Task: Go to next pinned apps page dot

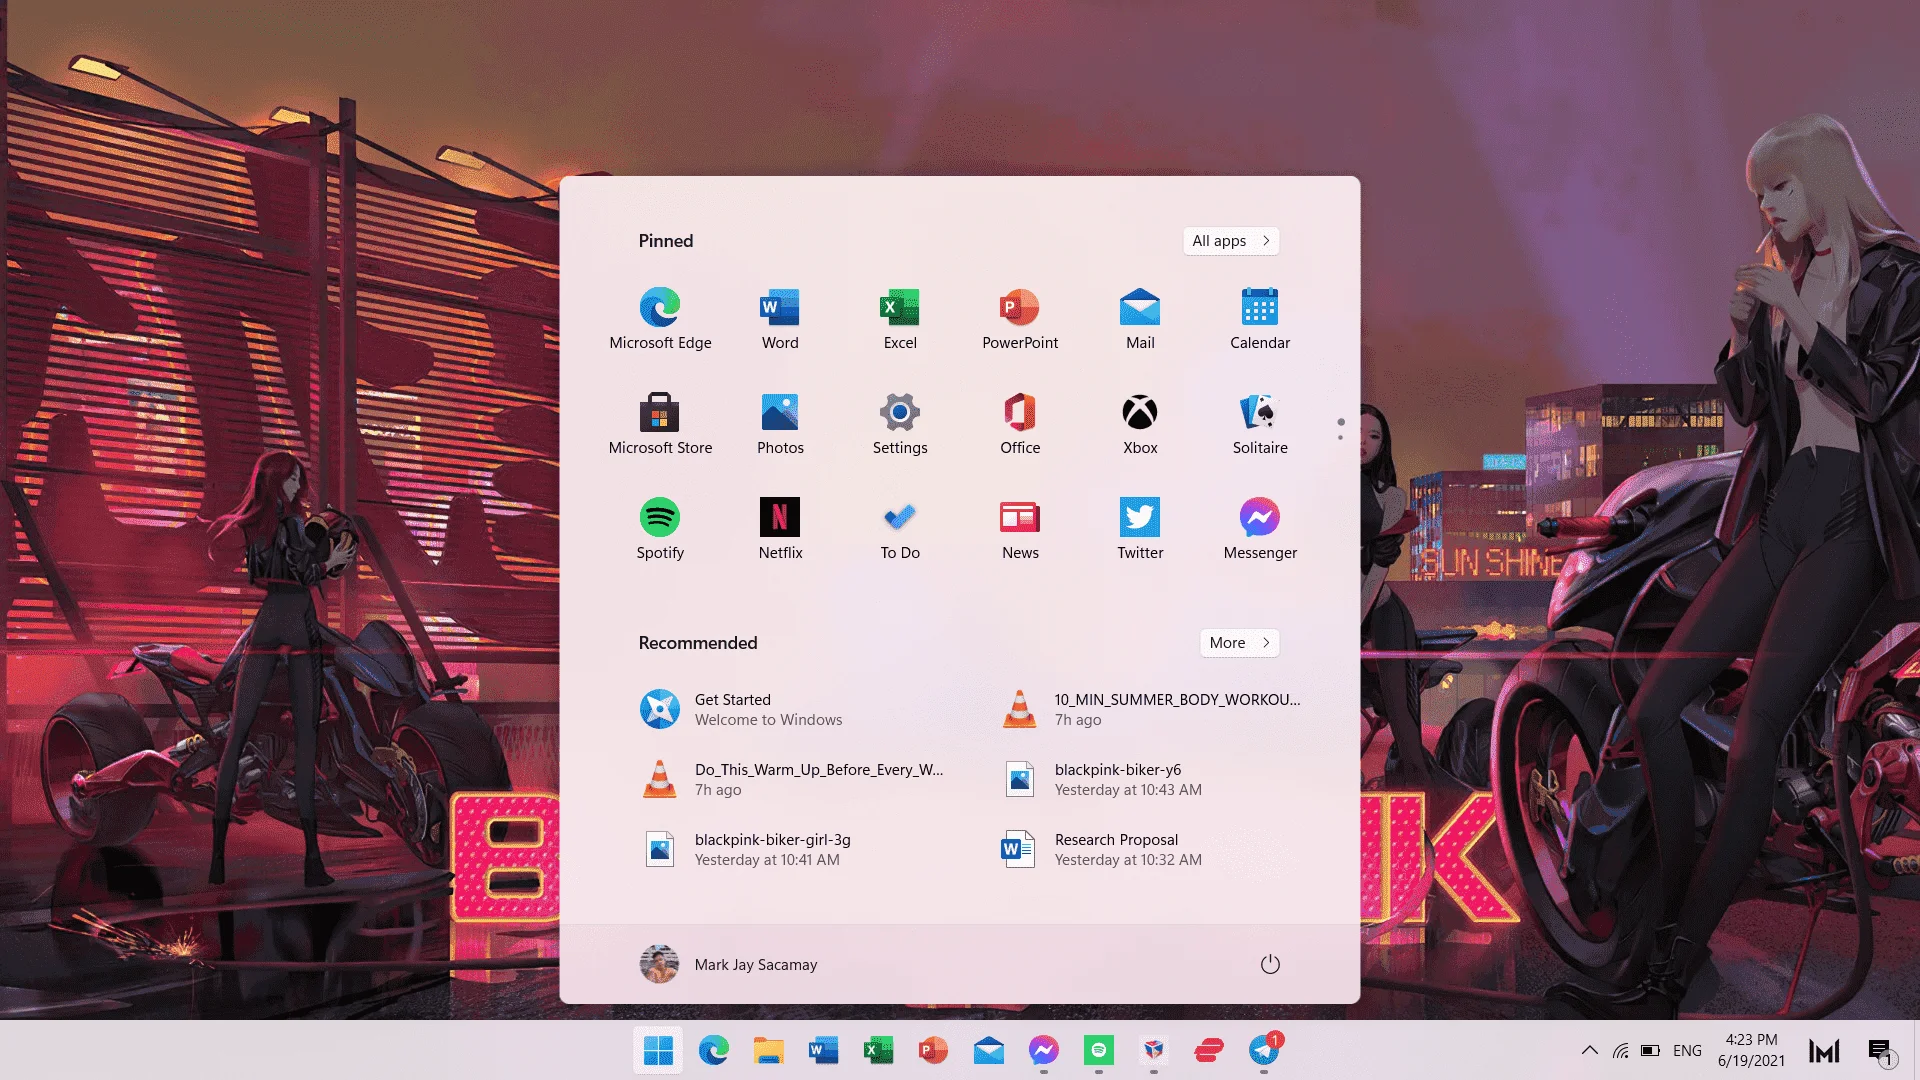Action: coord(1340,437)
